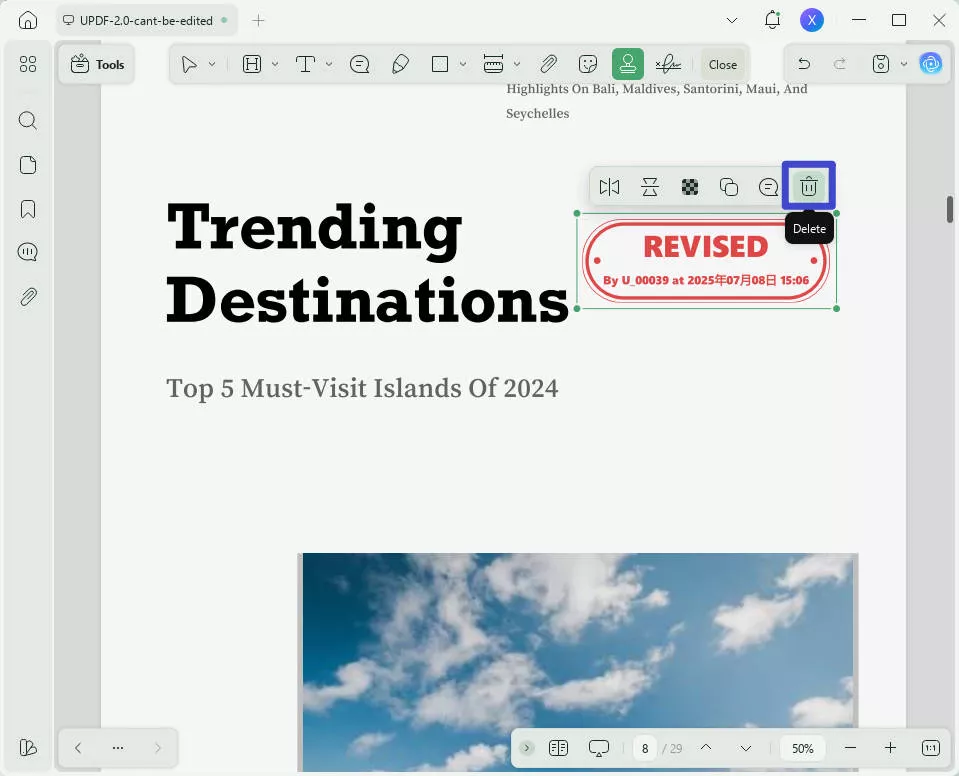Image resolution: width=959 pixels, height=776 pixels.
Task: Open the zoom level dropdown showing 50%
Action: tap(802, 747)
